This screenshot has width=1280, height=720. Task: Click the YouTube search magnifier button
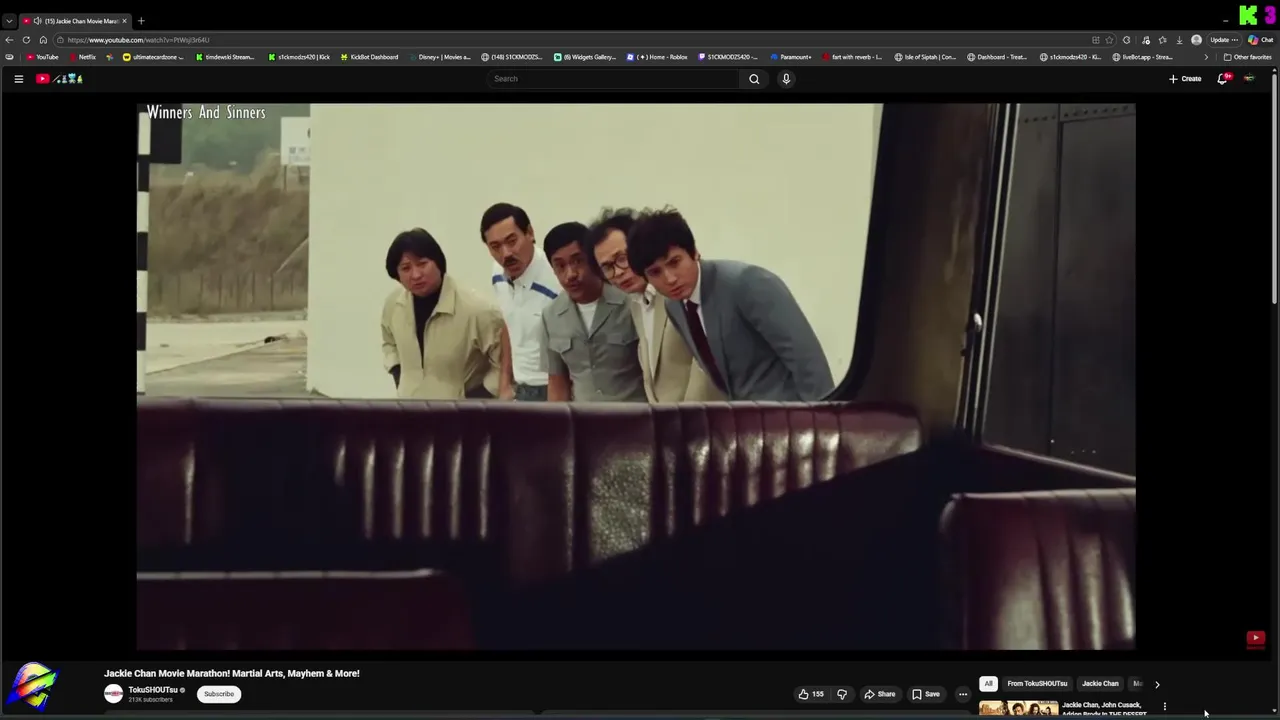(754, 79)
